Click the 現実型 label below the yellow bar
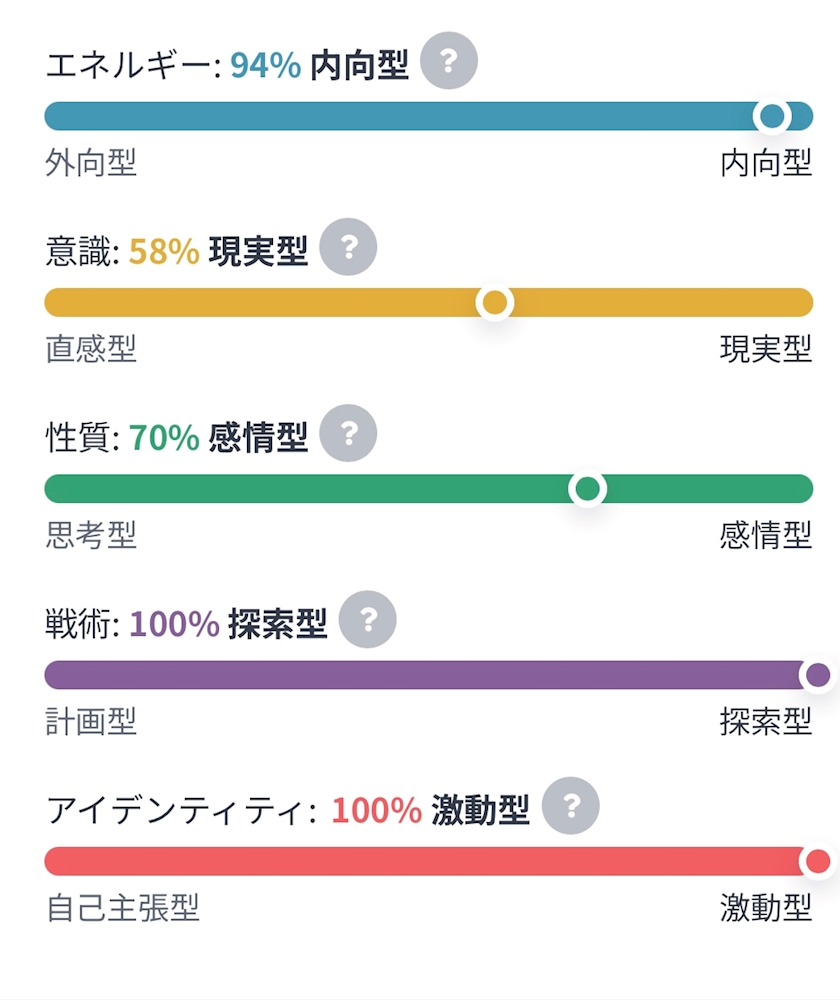 [x=766, y=349]
